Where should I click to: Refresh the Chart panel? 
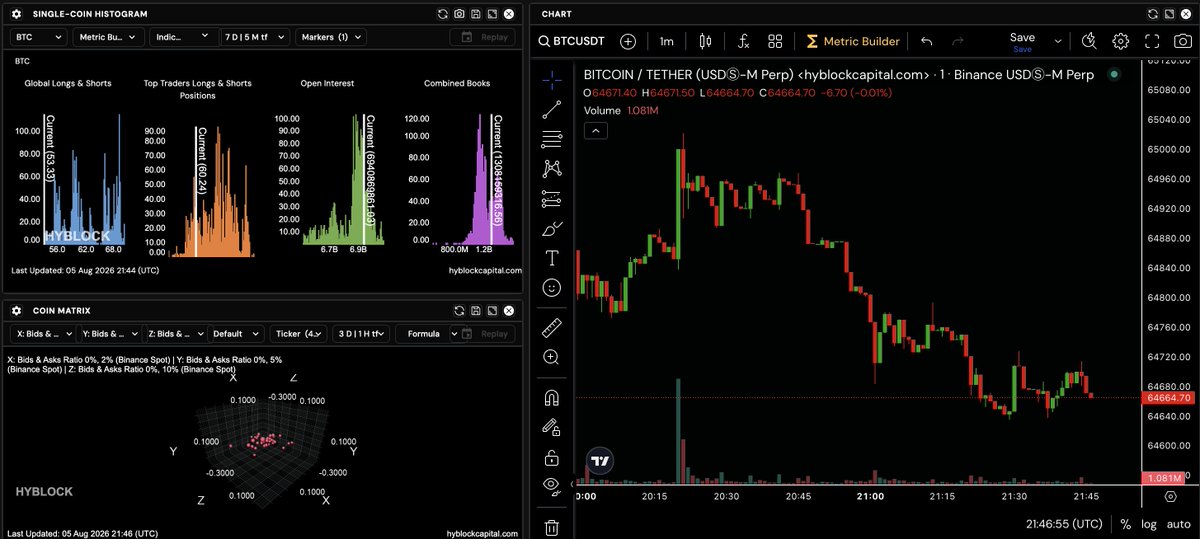1154,14
